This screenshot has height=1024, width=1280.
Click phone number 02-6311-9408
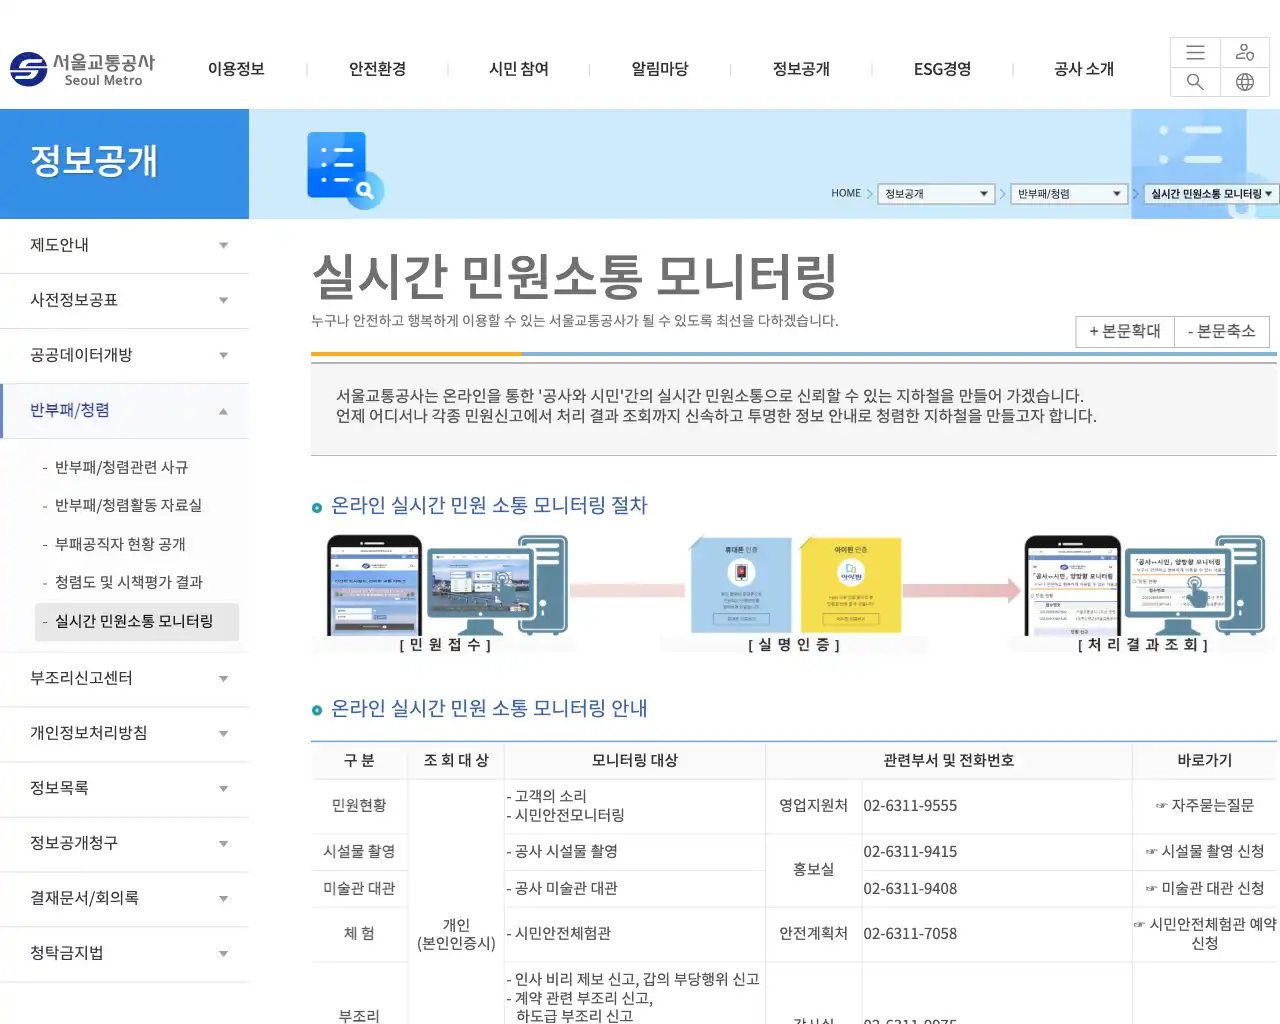tap(910, 889)
